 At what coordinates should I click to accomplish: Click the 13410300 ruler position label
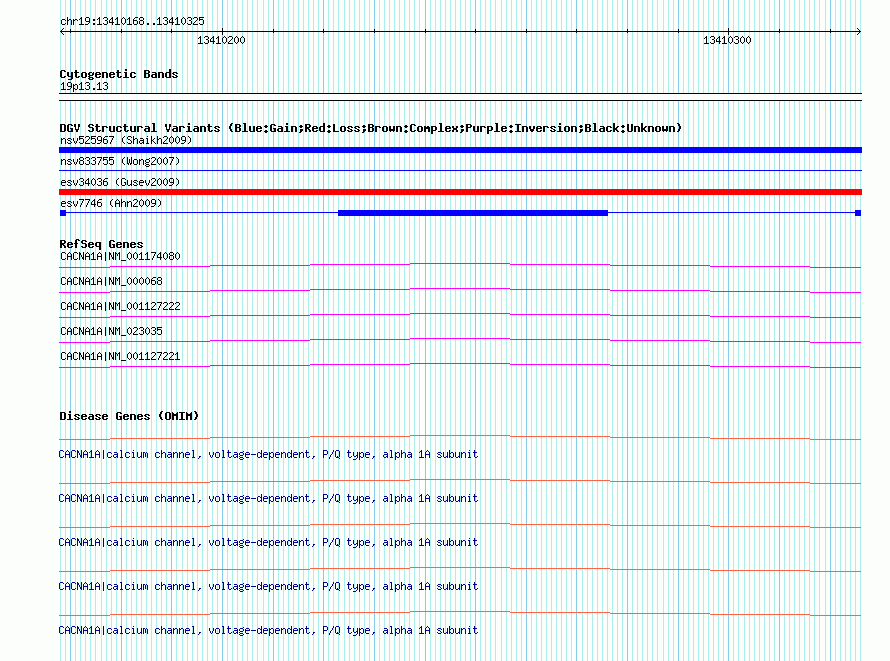pos(727,40)
